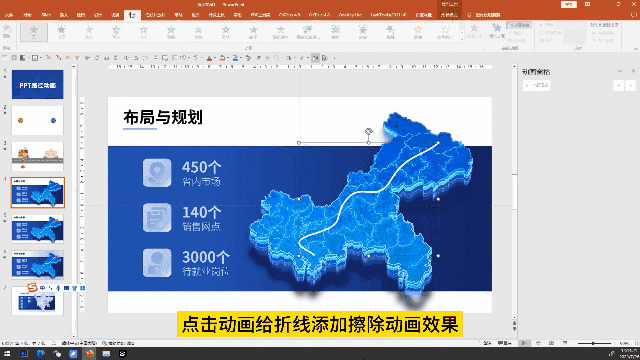
Task: Apply the Float In animation
Action: coord(143,32)
